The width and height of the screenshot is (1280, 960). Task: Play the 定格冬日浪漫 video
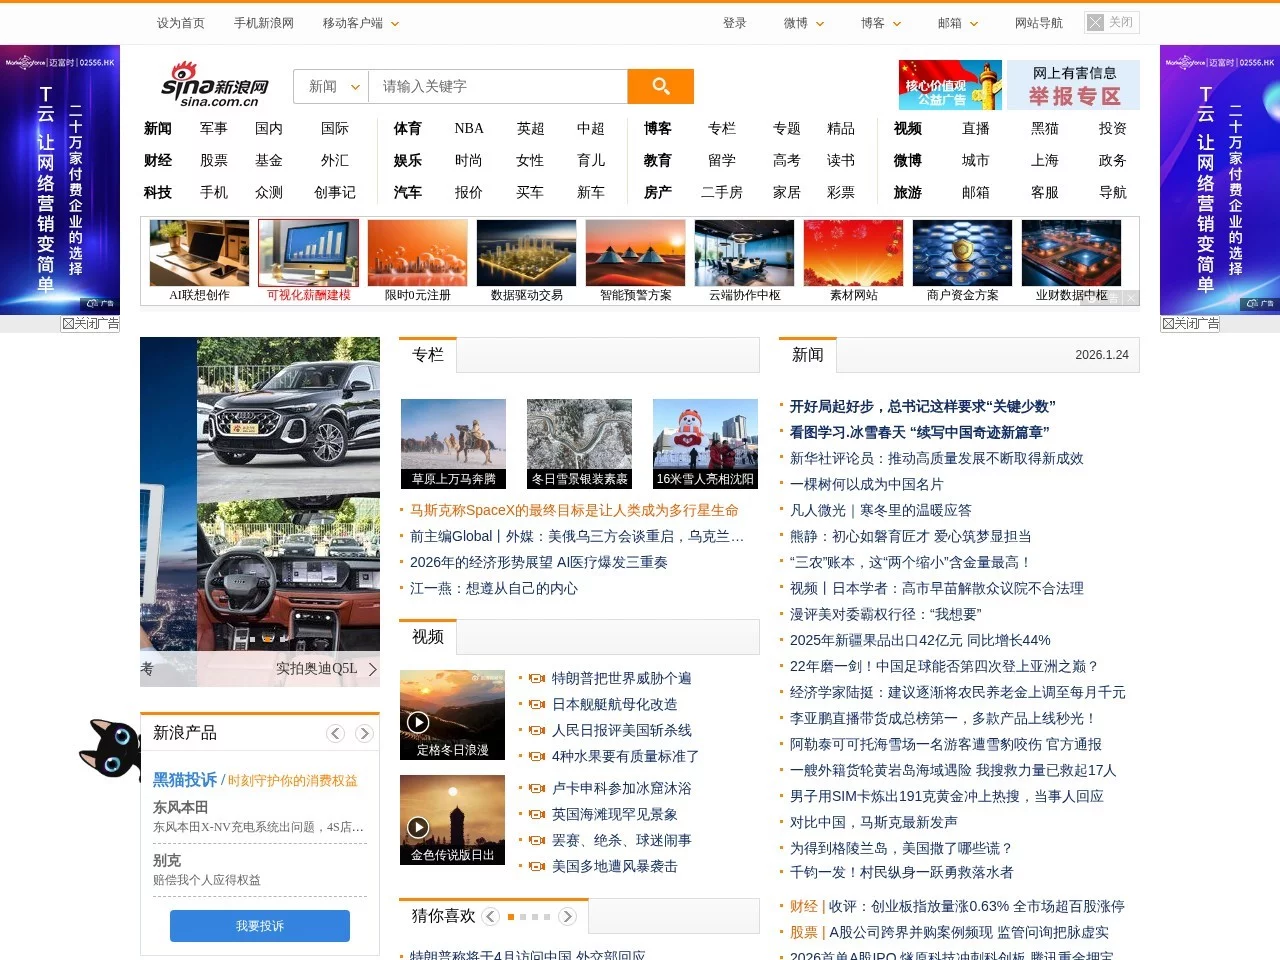(419, 722)
